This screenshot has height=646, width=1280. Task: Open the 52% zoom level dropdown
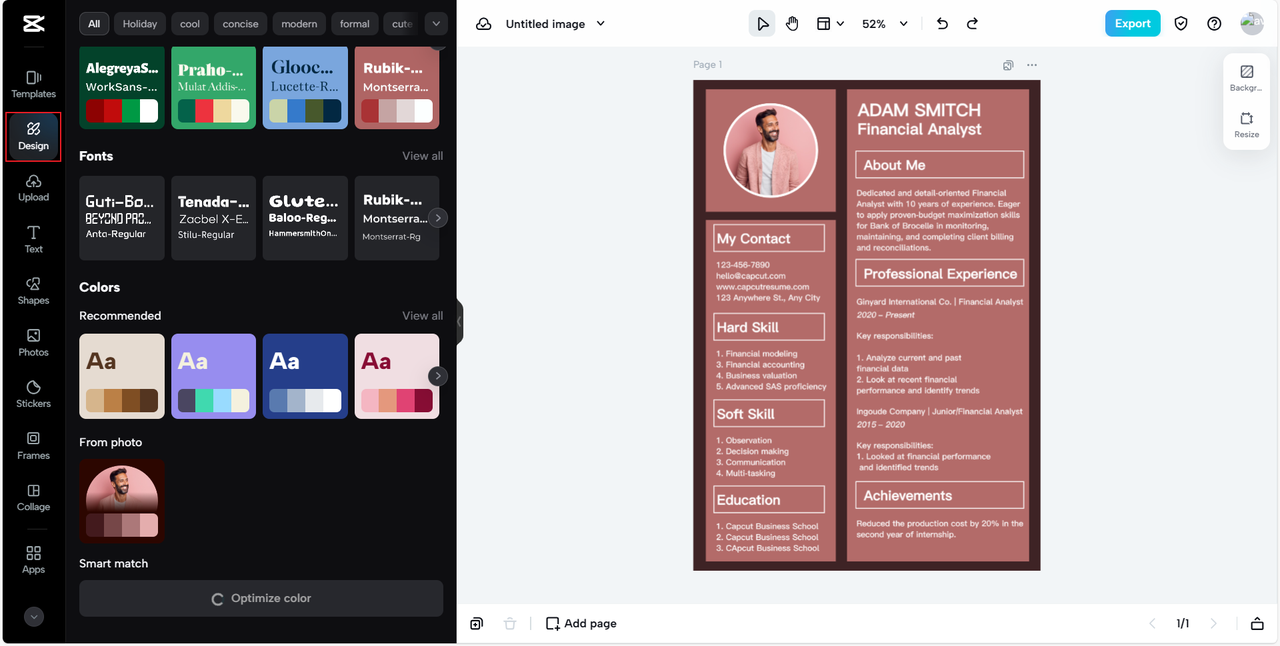pyautogui.click(x=885, y=24)
